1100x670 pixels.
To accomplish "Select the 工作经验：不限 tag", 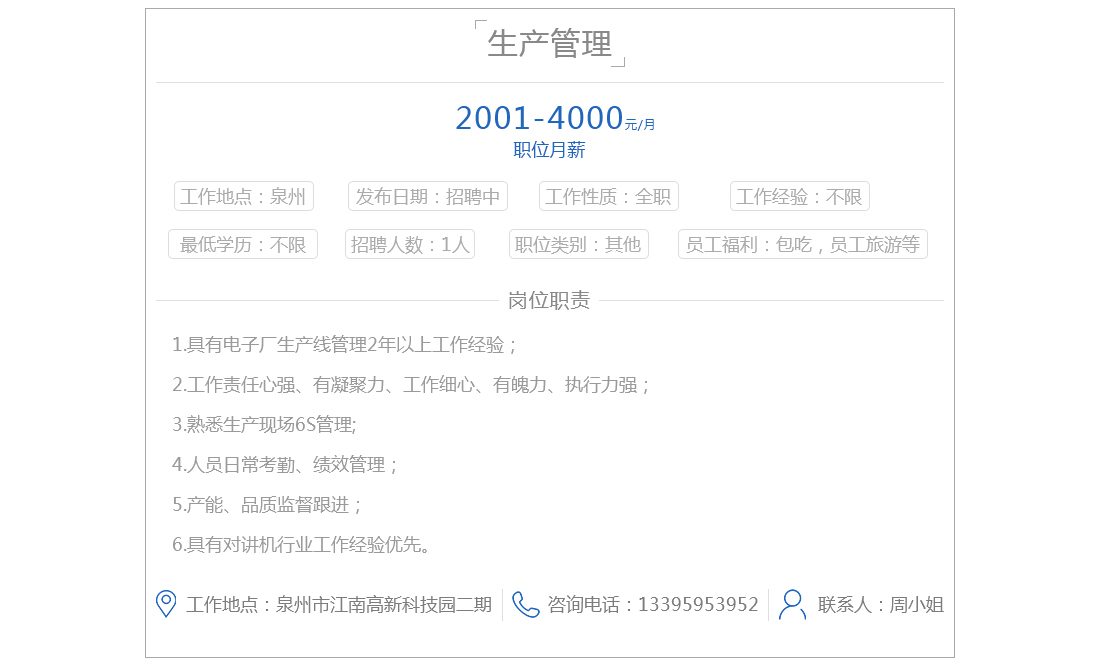I will (799, 196).
